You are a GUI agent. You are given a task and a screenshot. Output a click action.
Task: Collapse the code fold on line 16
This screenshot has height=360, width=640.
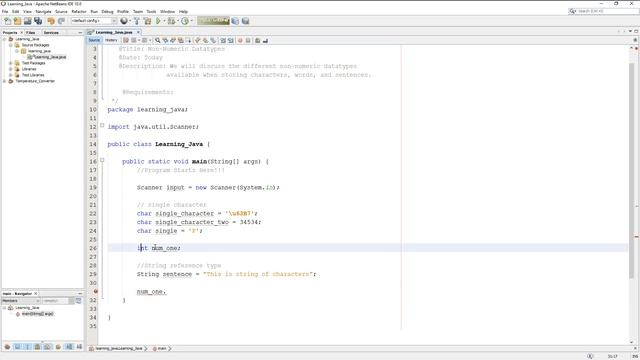tap(102, 160)
